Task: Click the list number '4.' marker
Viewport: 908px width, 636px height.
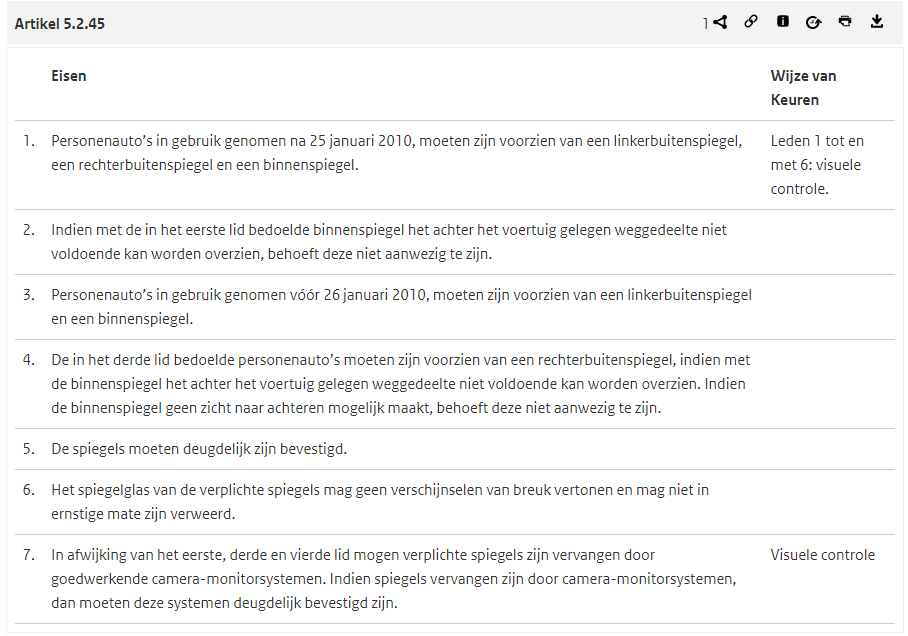Action: (x=29, y=360)
